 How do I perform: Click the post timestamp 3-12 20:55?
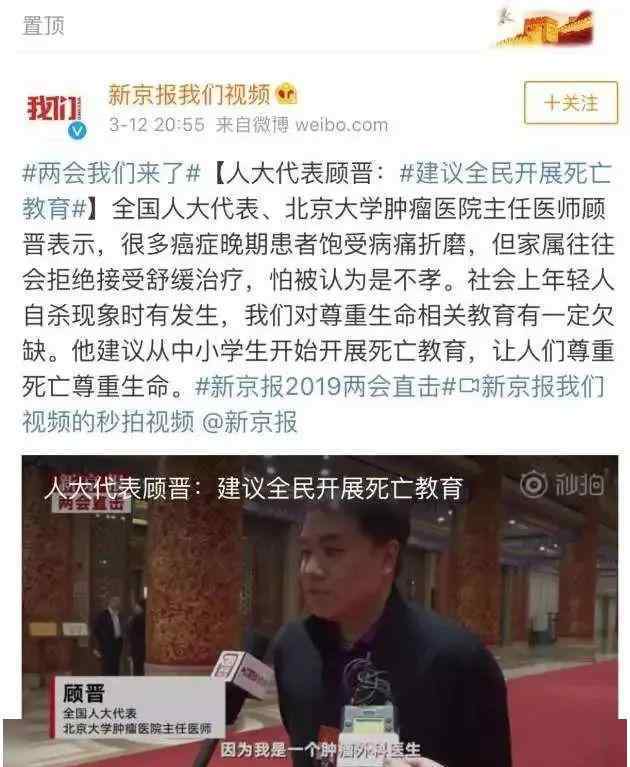pos(157,125)
